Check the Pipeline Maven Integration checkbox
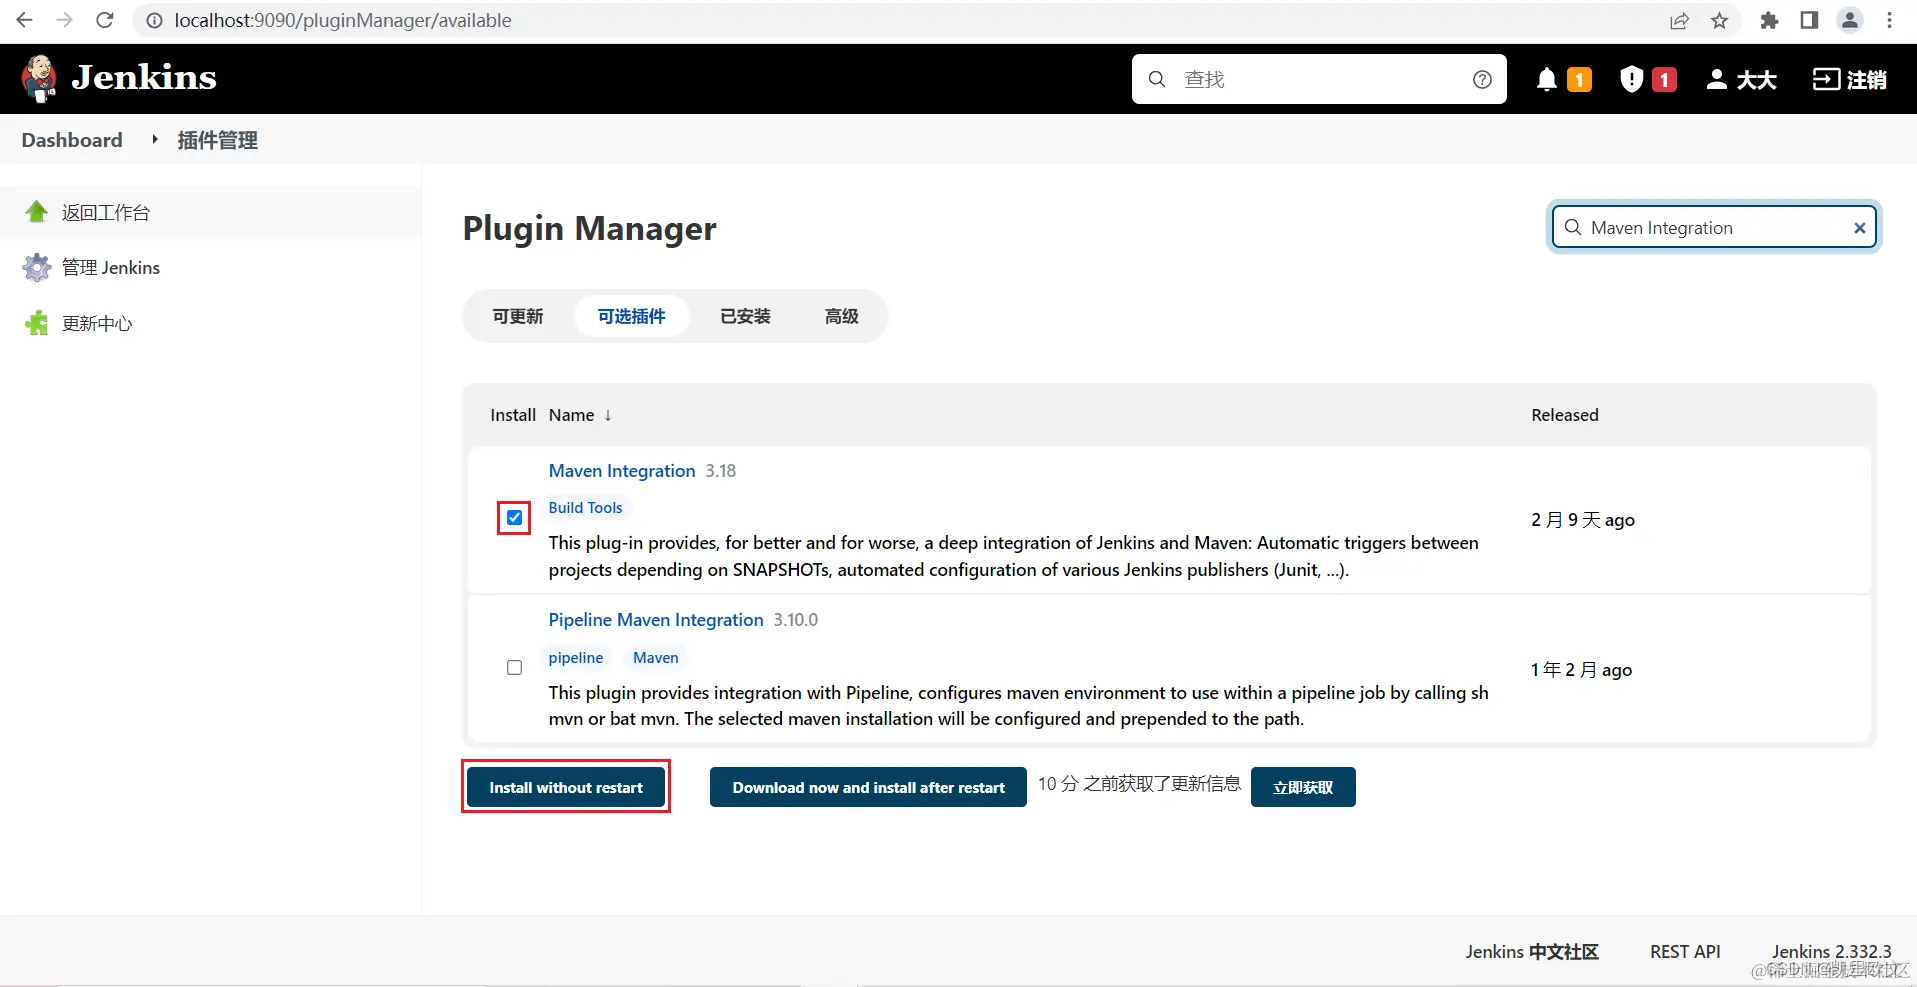 pos(514,667)
